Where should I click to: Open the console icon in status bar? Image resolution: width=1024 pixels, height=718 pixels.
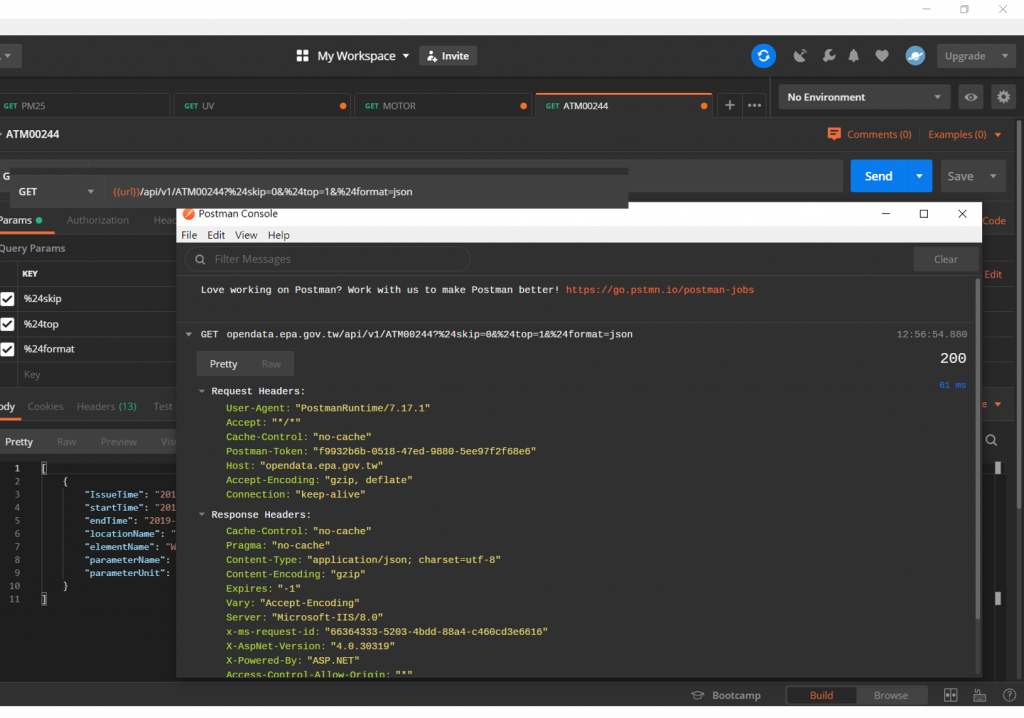tap(980, 695)
